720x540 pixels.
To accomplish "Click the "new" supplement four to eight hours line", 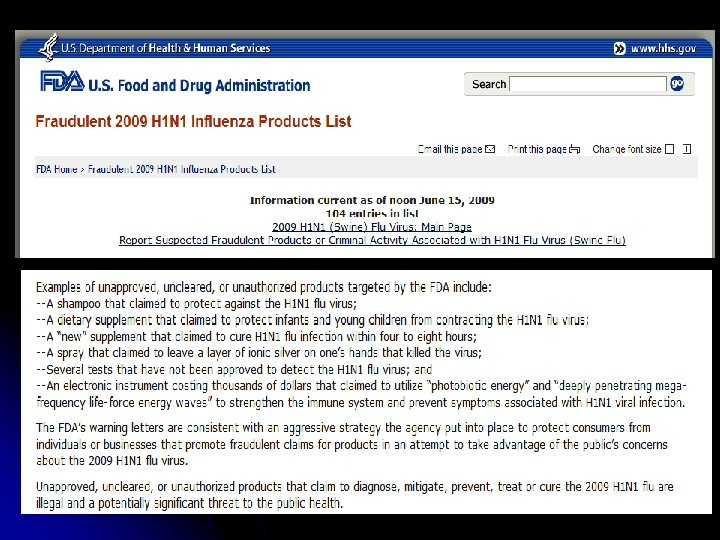I will coord(257,337).
